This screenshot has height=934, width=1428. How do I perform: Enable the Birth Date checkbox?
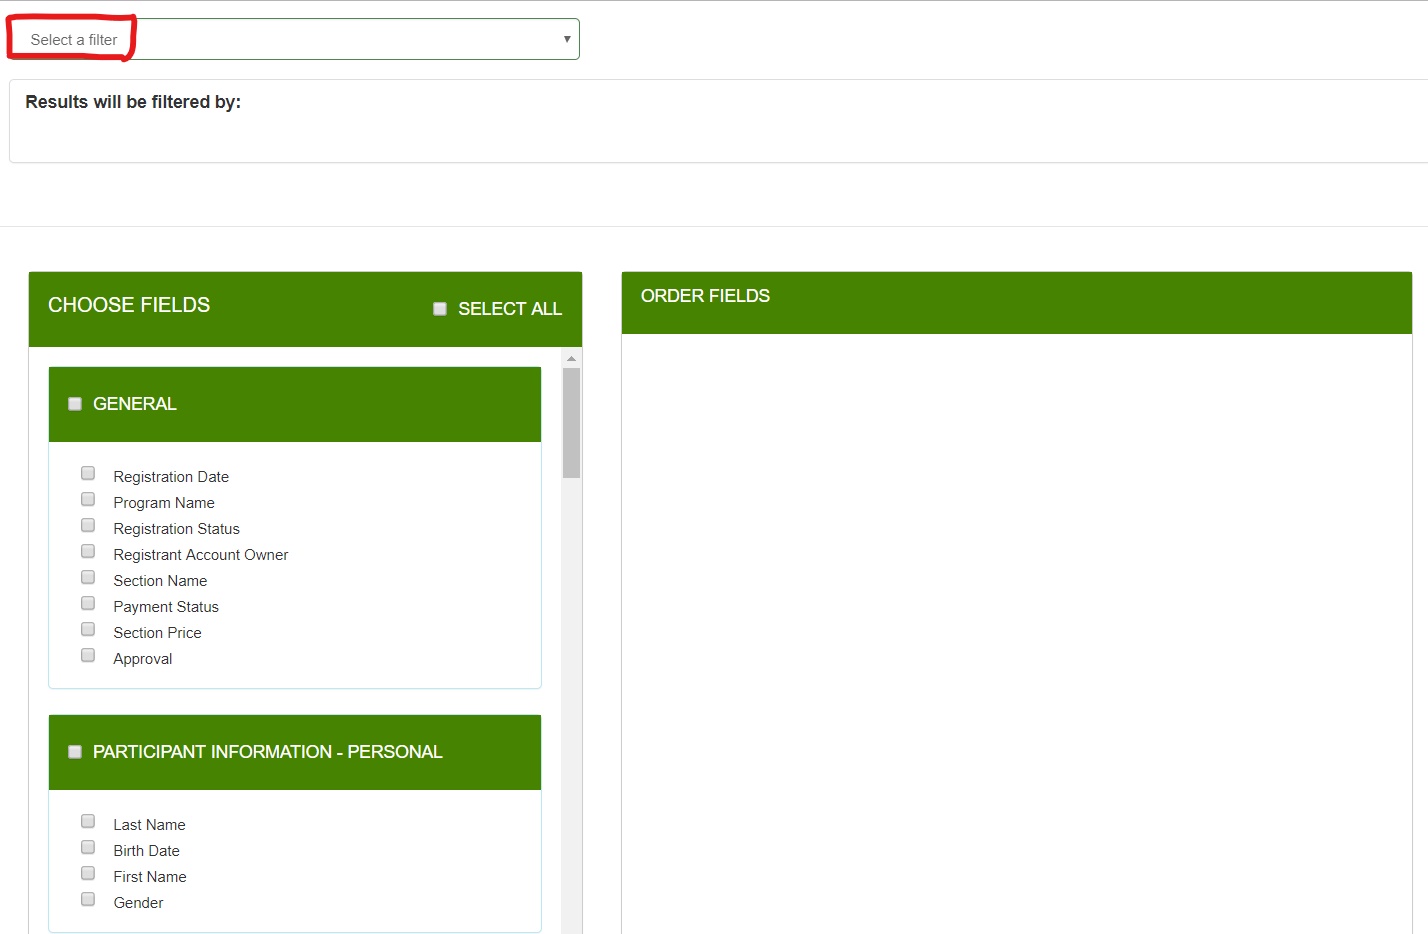click(x=87, y=846)
